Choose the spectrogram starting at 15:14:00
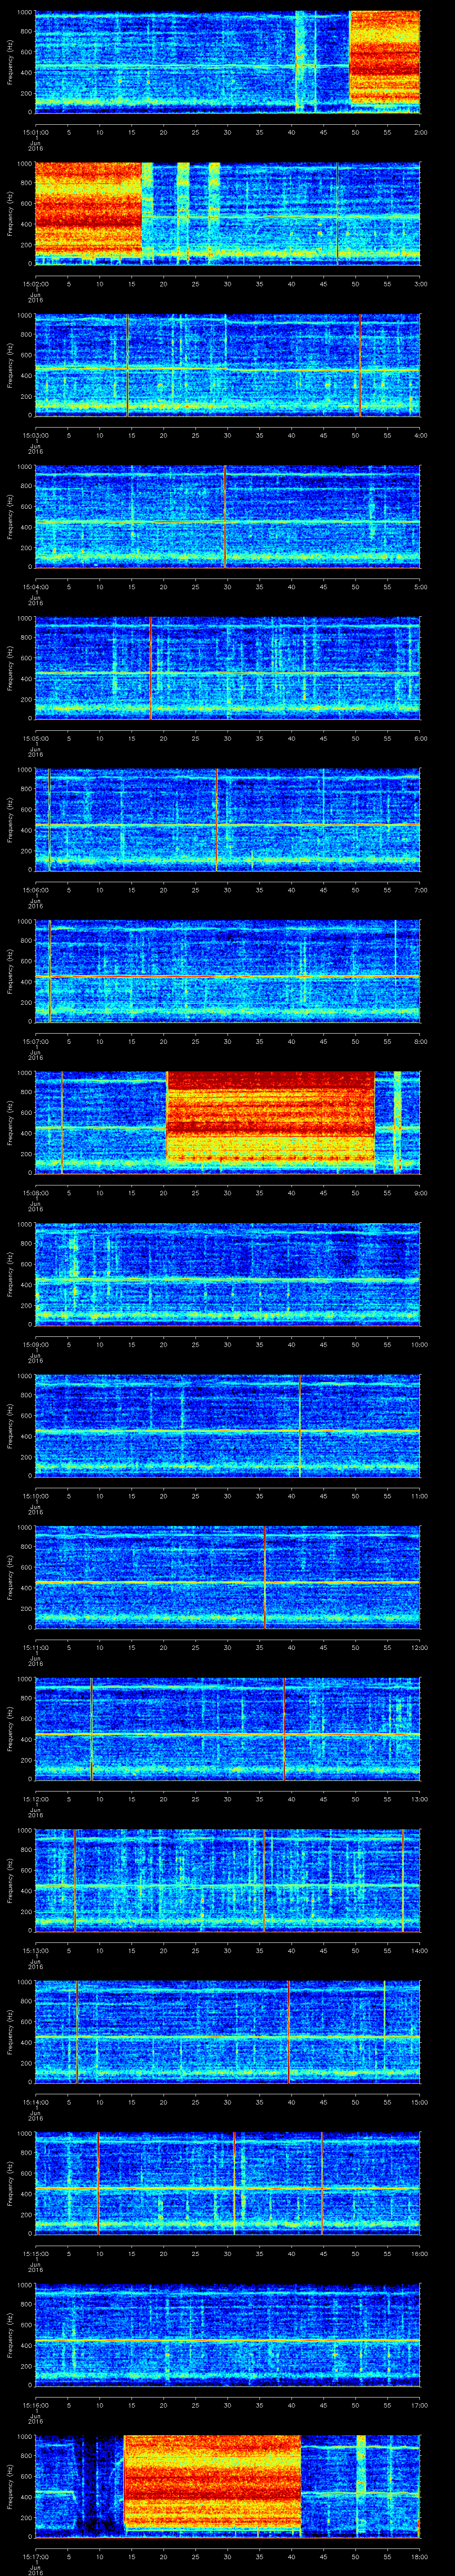 (228, 2033)
